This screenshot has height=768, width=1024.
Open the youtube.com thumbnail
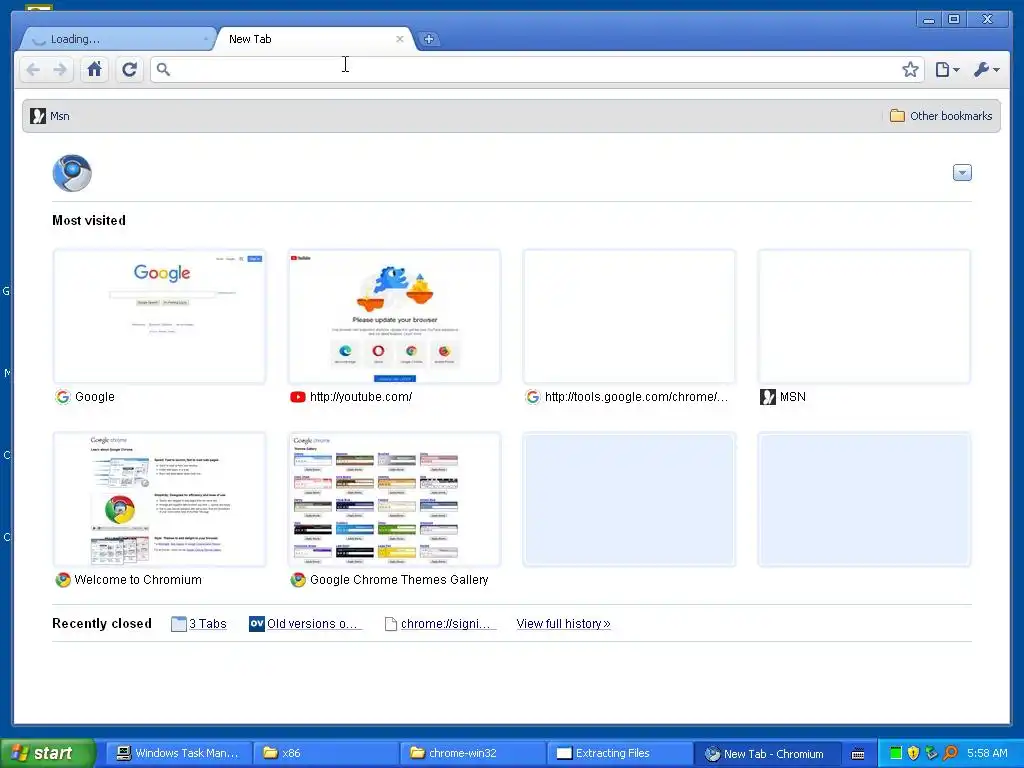coord(394,316)
